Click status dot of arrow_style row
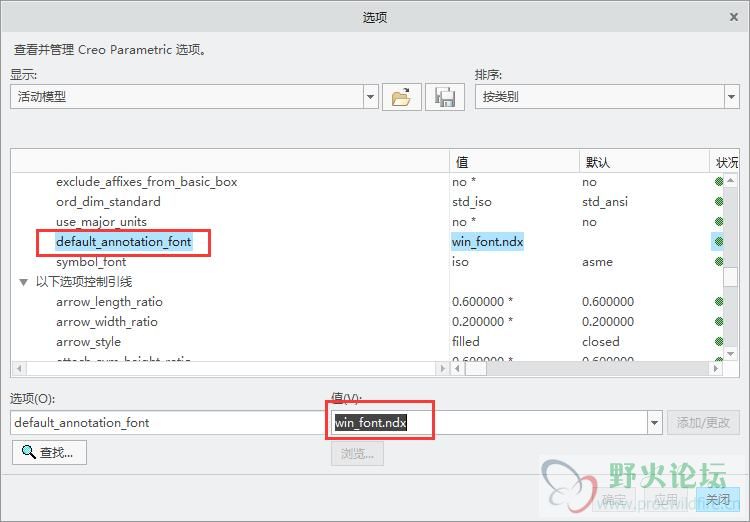This screenshot has height=522, width=750. tap(718, 342)
